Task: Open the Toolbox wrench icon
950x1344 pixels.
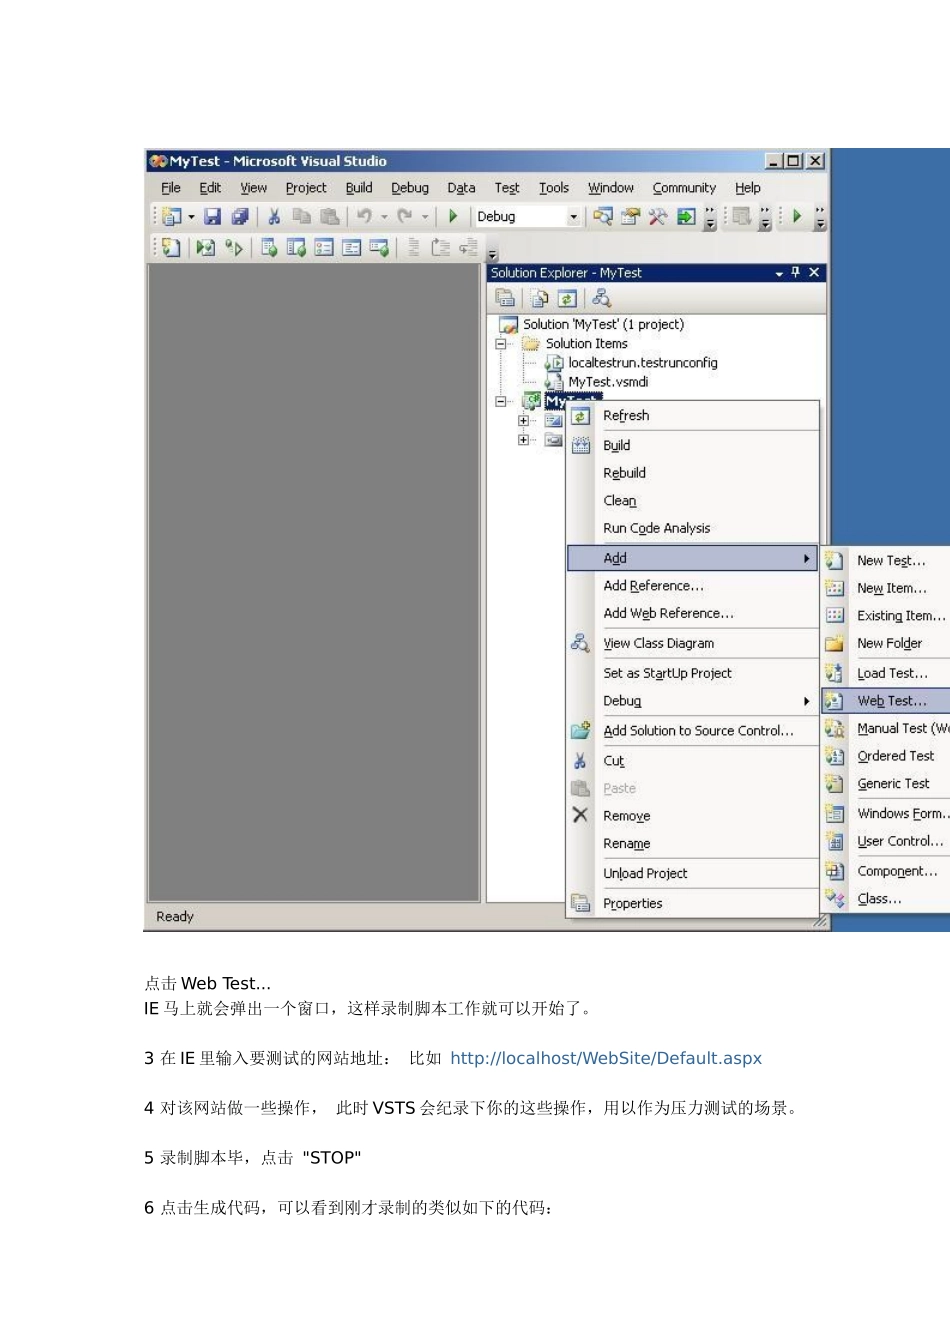Action: coord(657,216)
